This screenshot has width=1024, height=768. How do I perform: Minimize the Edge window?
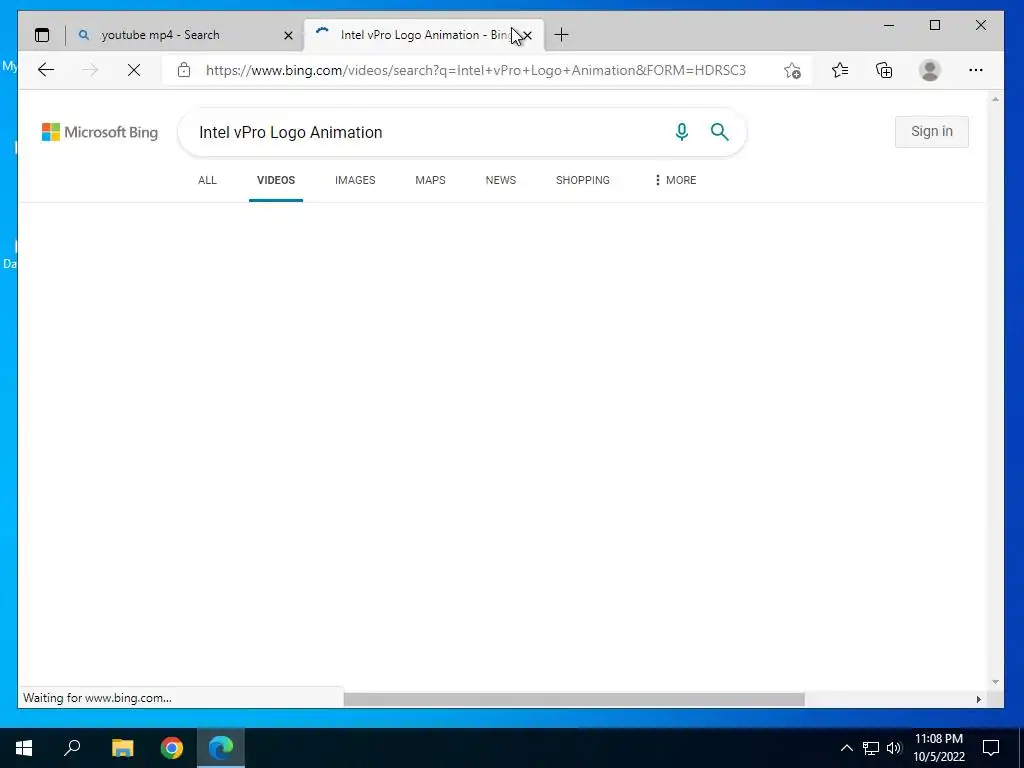pos(889,25)
